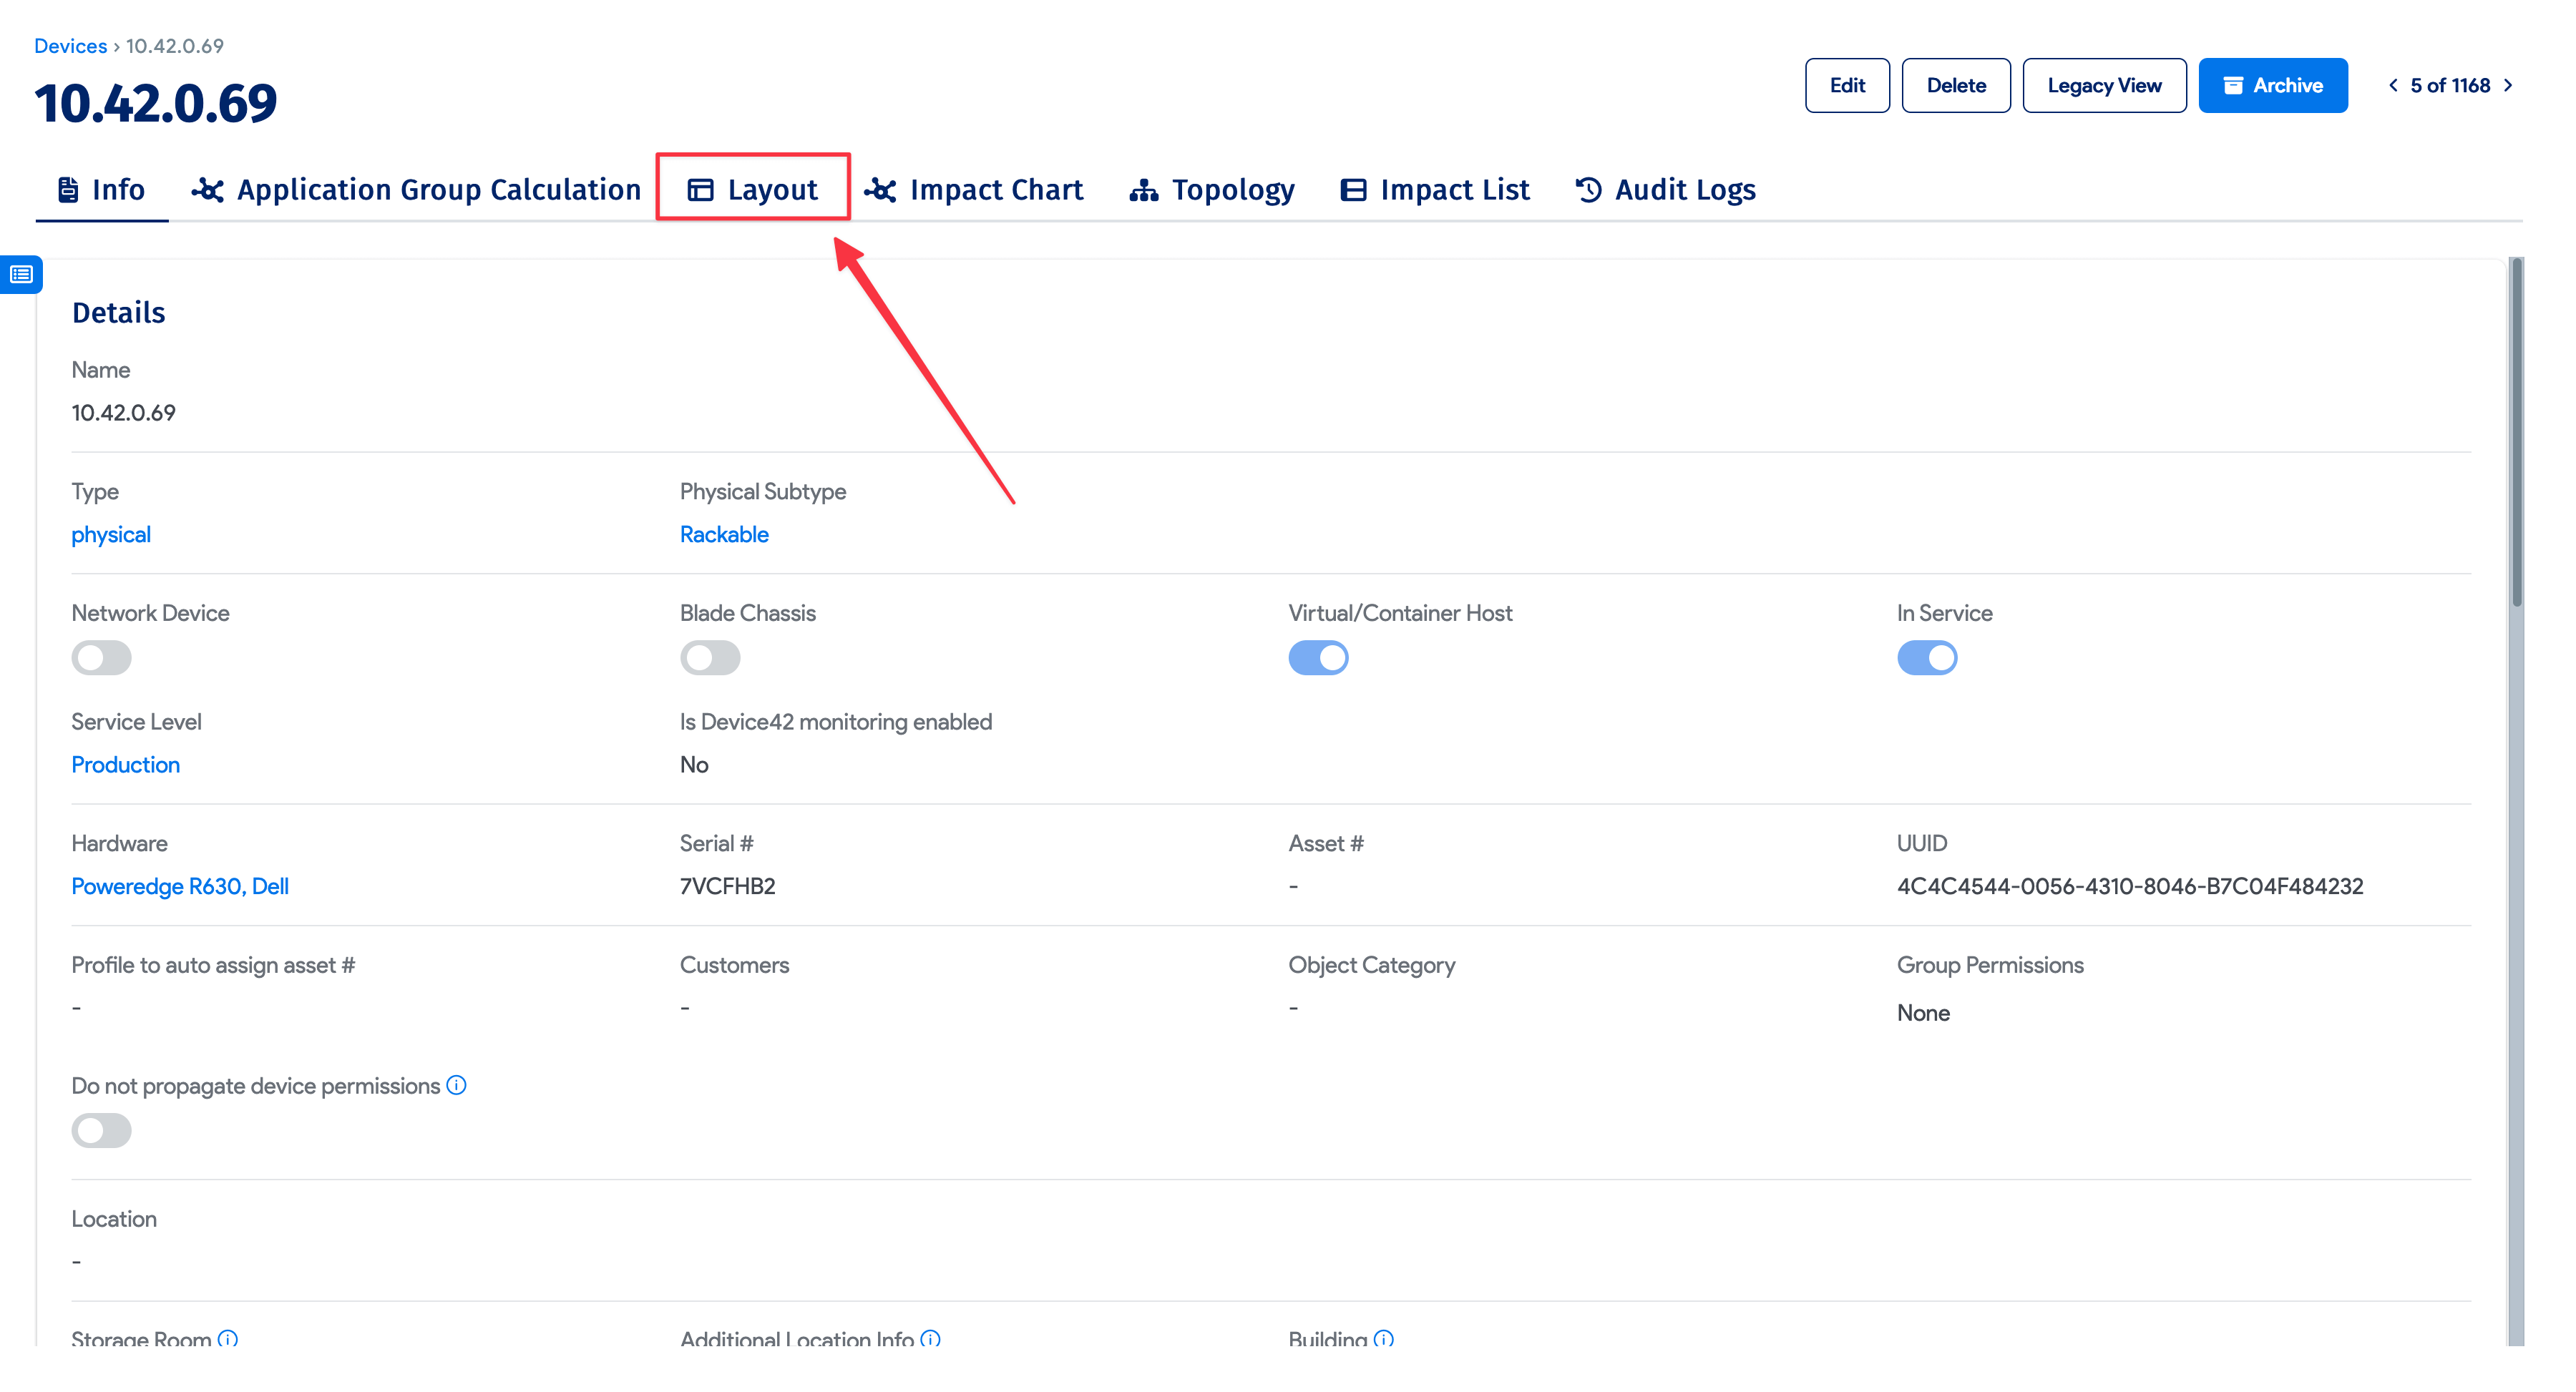The width and height of the screenshot is (2576, 1392).
Task: Switch to the Layout tab
Action: [753, 189]
